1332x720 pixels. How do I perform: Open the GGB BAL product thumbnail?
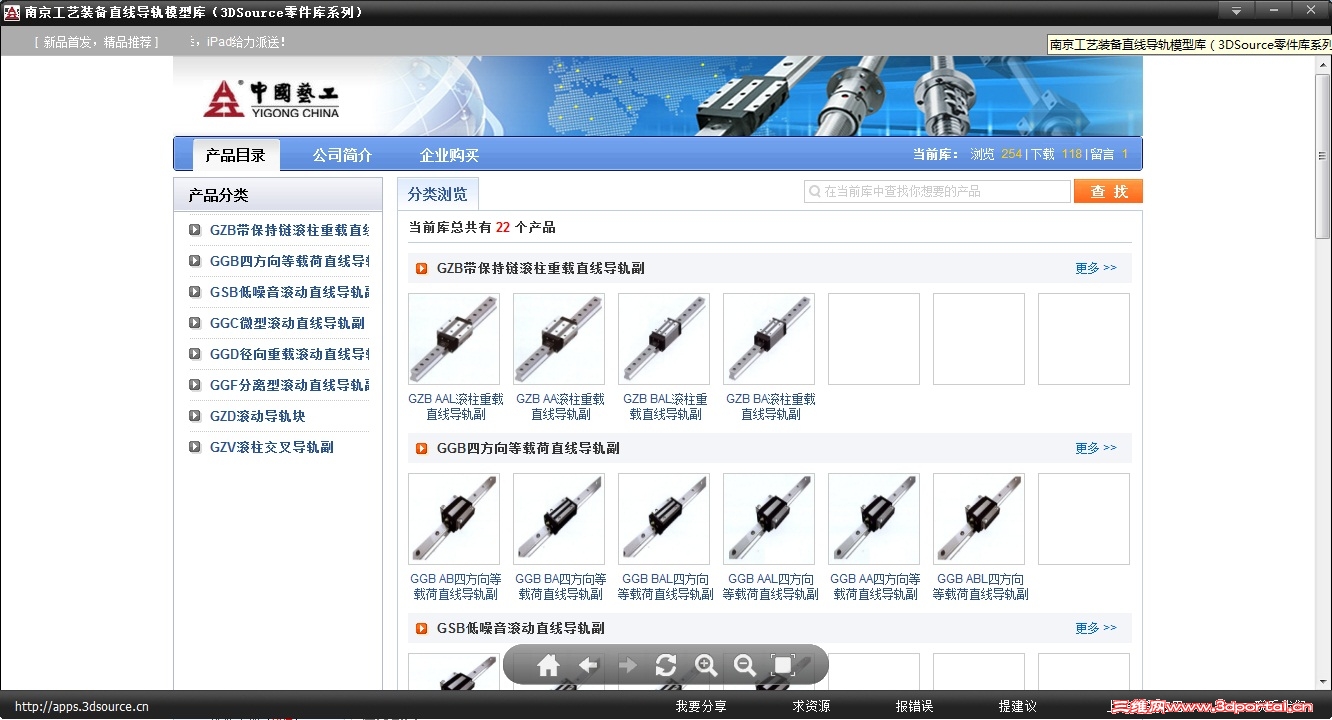point(664,519)
